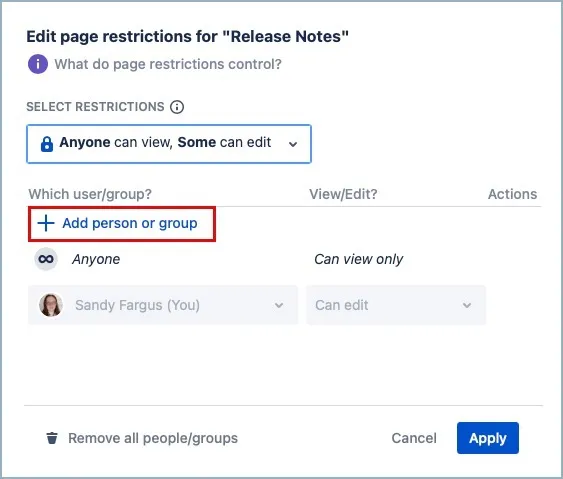Screen dimensions: 563x479
Task: Click "Remove all people/groups"
Action: click(x=153, y=438)
